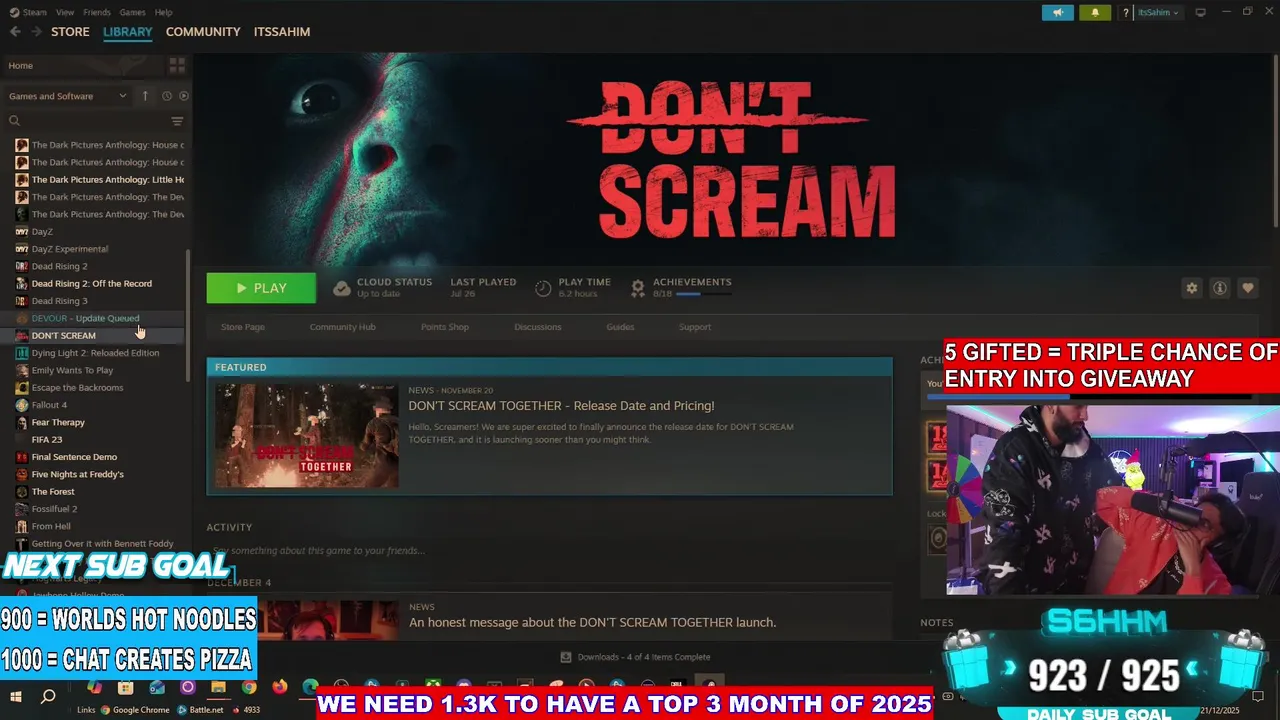The height and width of the screenshot is (720, 1280).
Task: Open the Games menu
Action: click(132, 12)
